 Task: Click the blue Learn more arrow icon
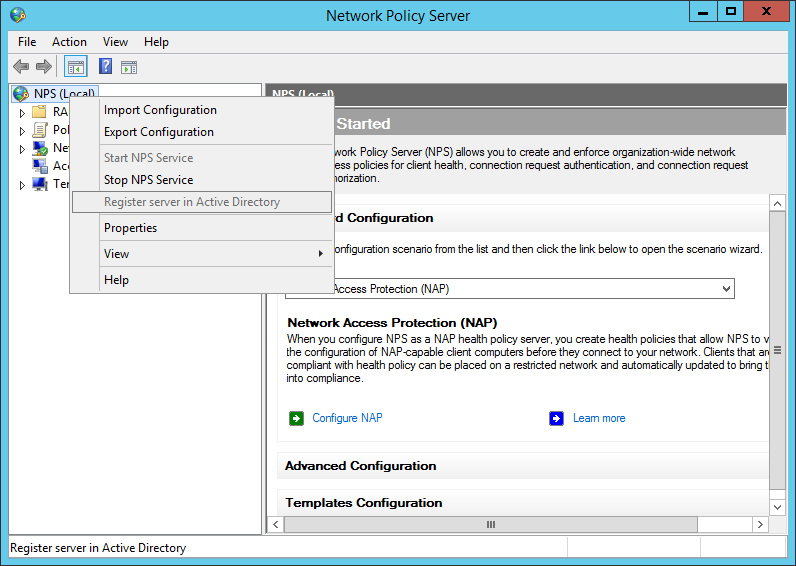(556, 418)
